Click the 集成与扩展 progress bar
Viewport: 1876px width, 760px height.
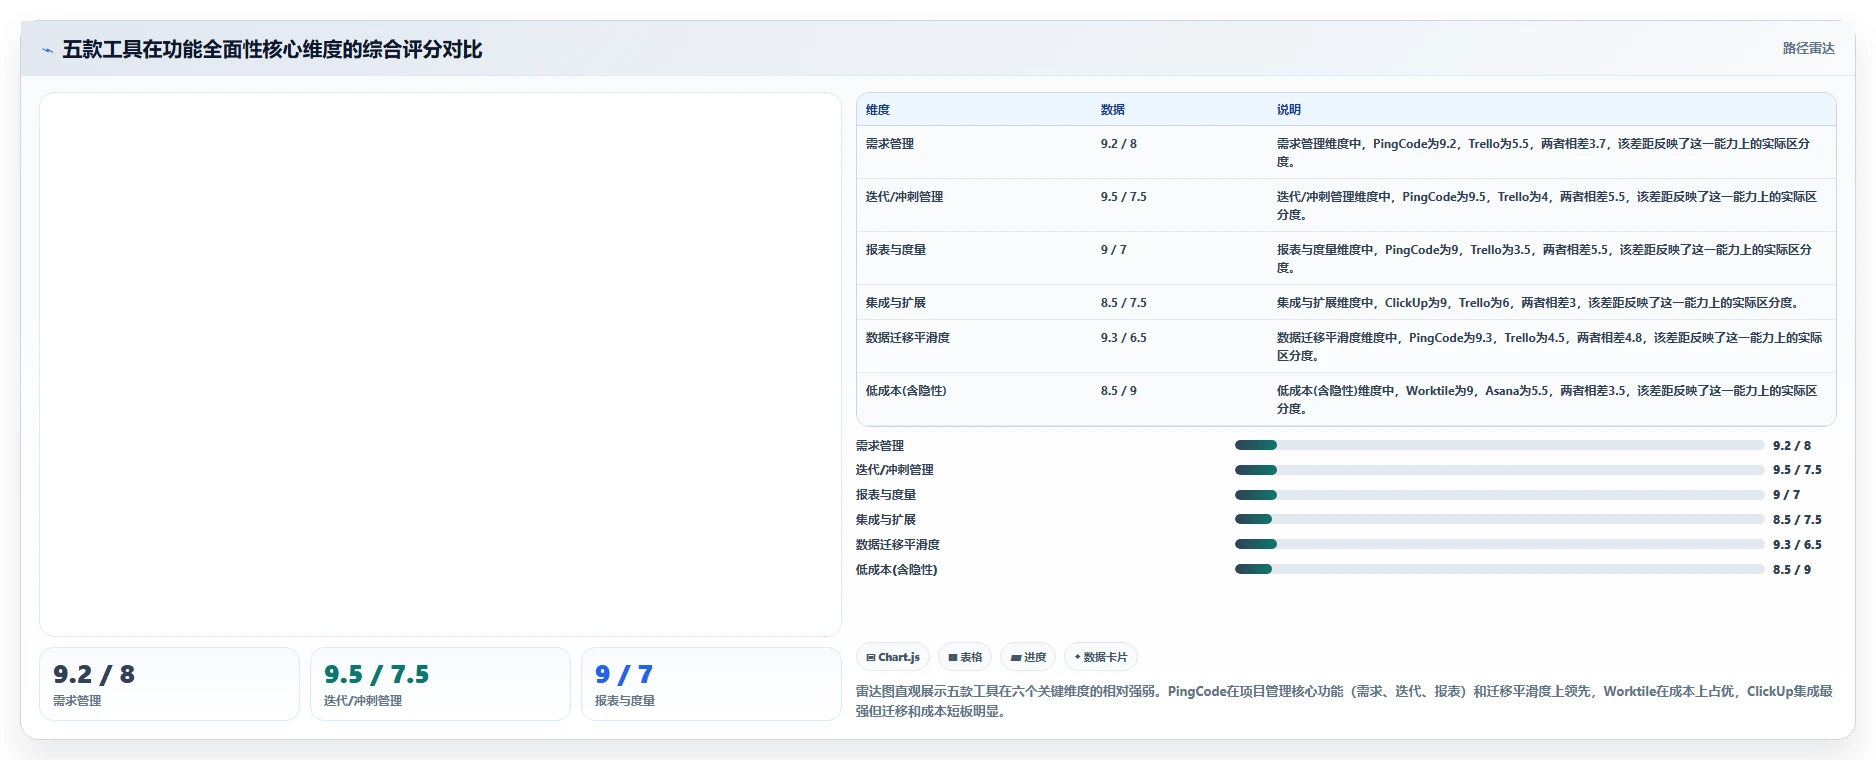point(1499,519)
